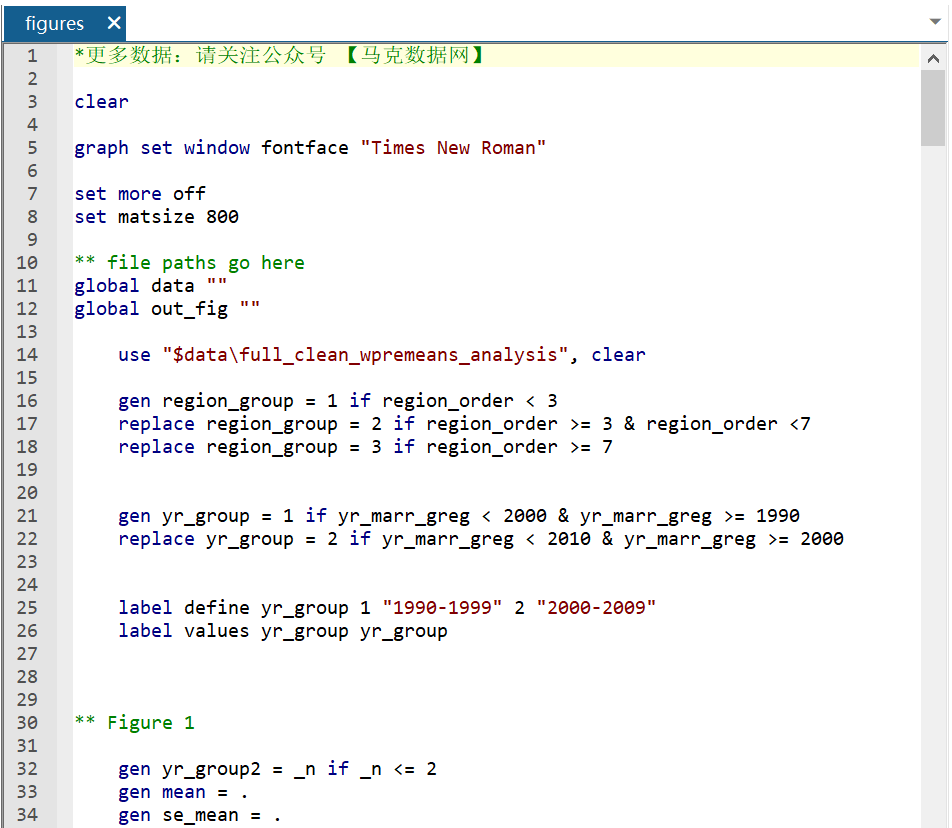Select the figures tab

[x=64, y=24]
